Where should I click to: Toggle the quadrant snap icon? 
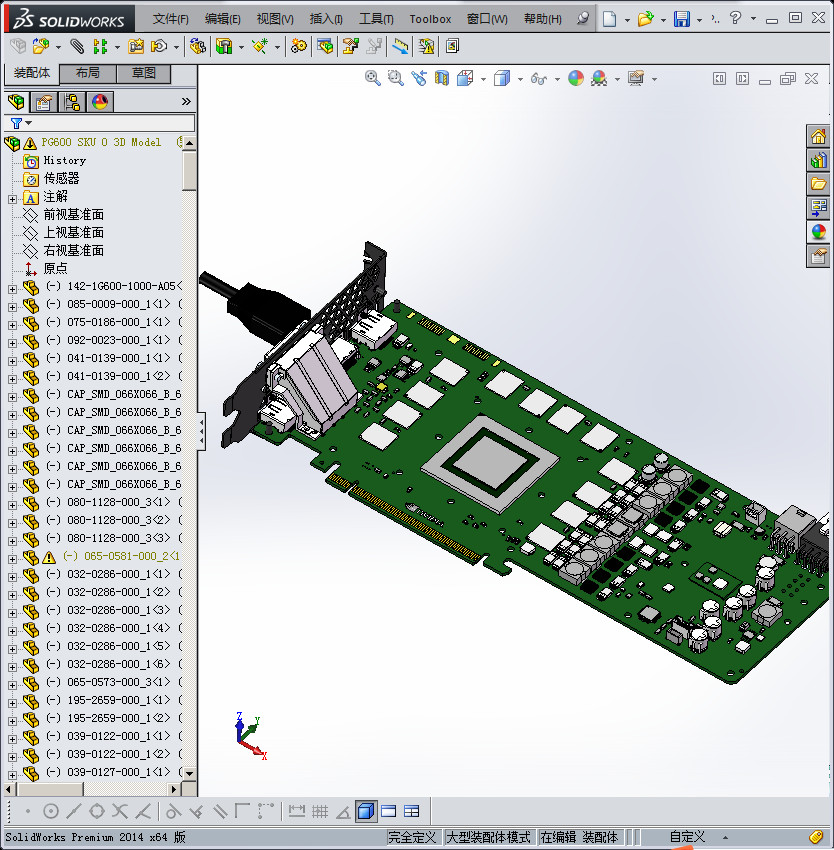(97, 812)
